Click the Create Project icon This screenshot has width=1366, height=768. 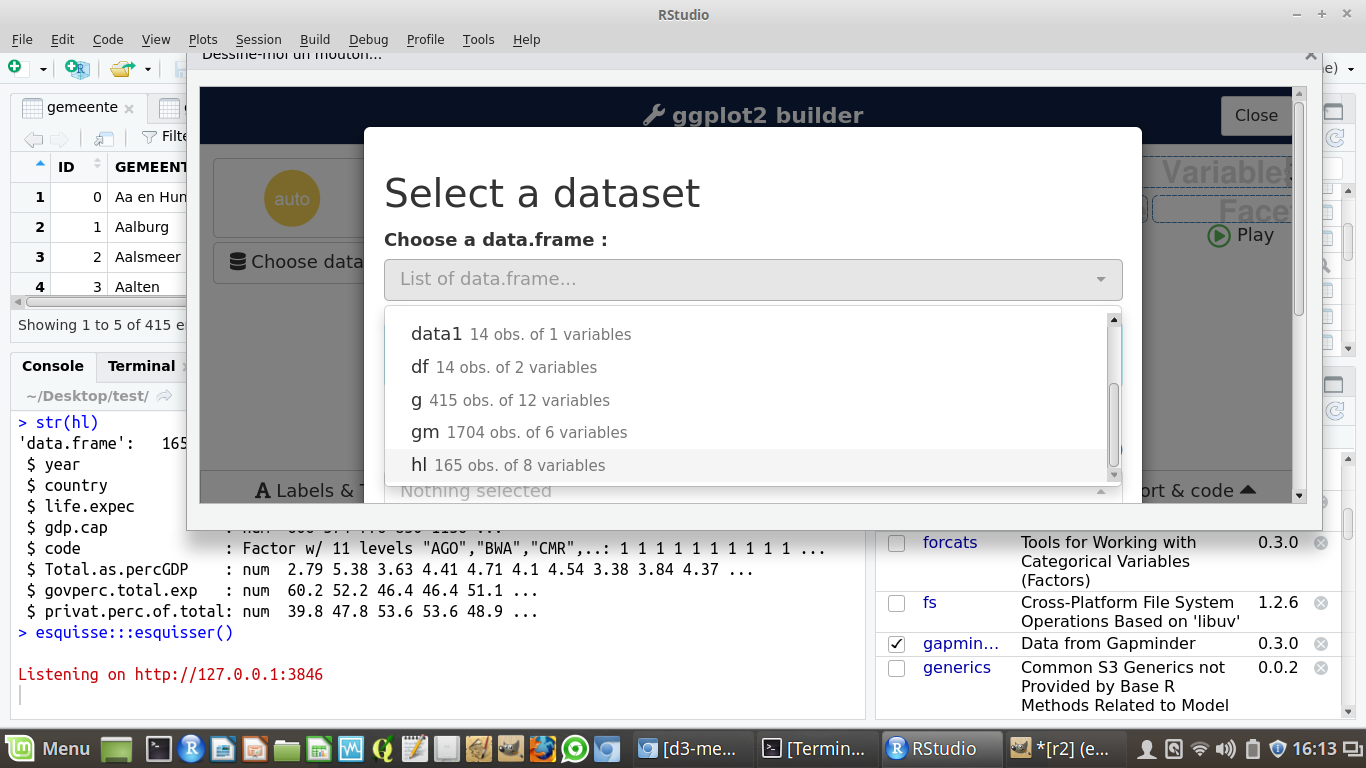click(x=77, y=68)
